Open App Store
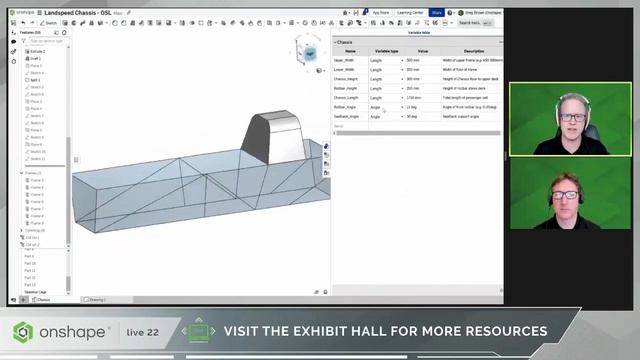The height and width of the screenshot is (360, 640). [380, 13]
